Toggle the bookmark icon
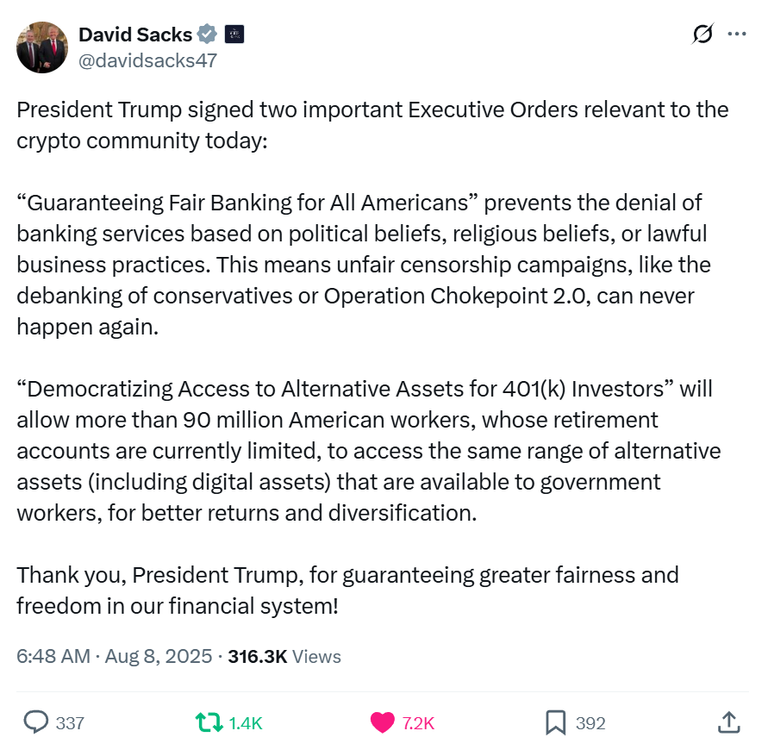Screen dimensions: 768x750 555,723
